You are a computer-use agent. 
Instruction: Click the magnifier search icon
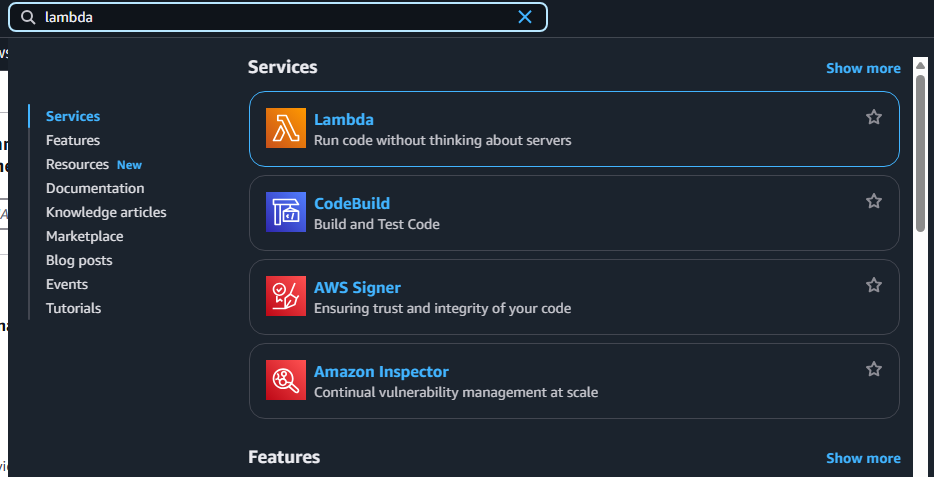tap(28, 17)
